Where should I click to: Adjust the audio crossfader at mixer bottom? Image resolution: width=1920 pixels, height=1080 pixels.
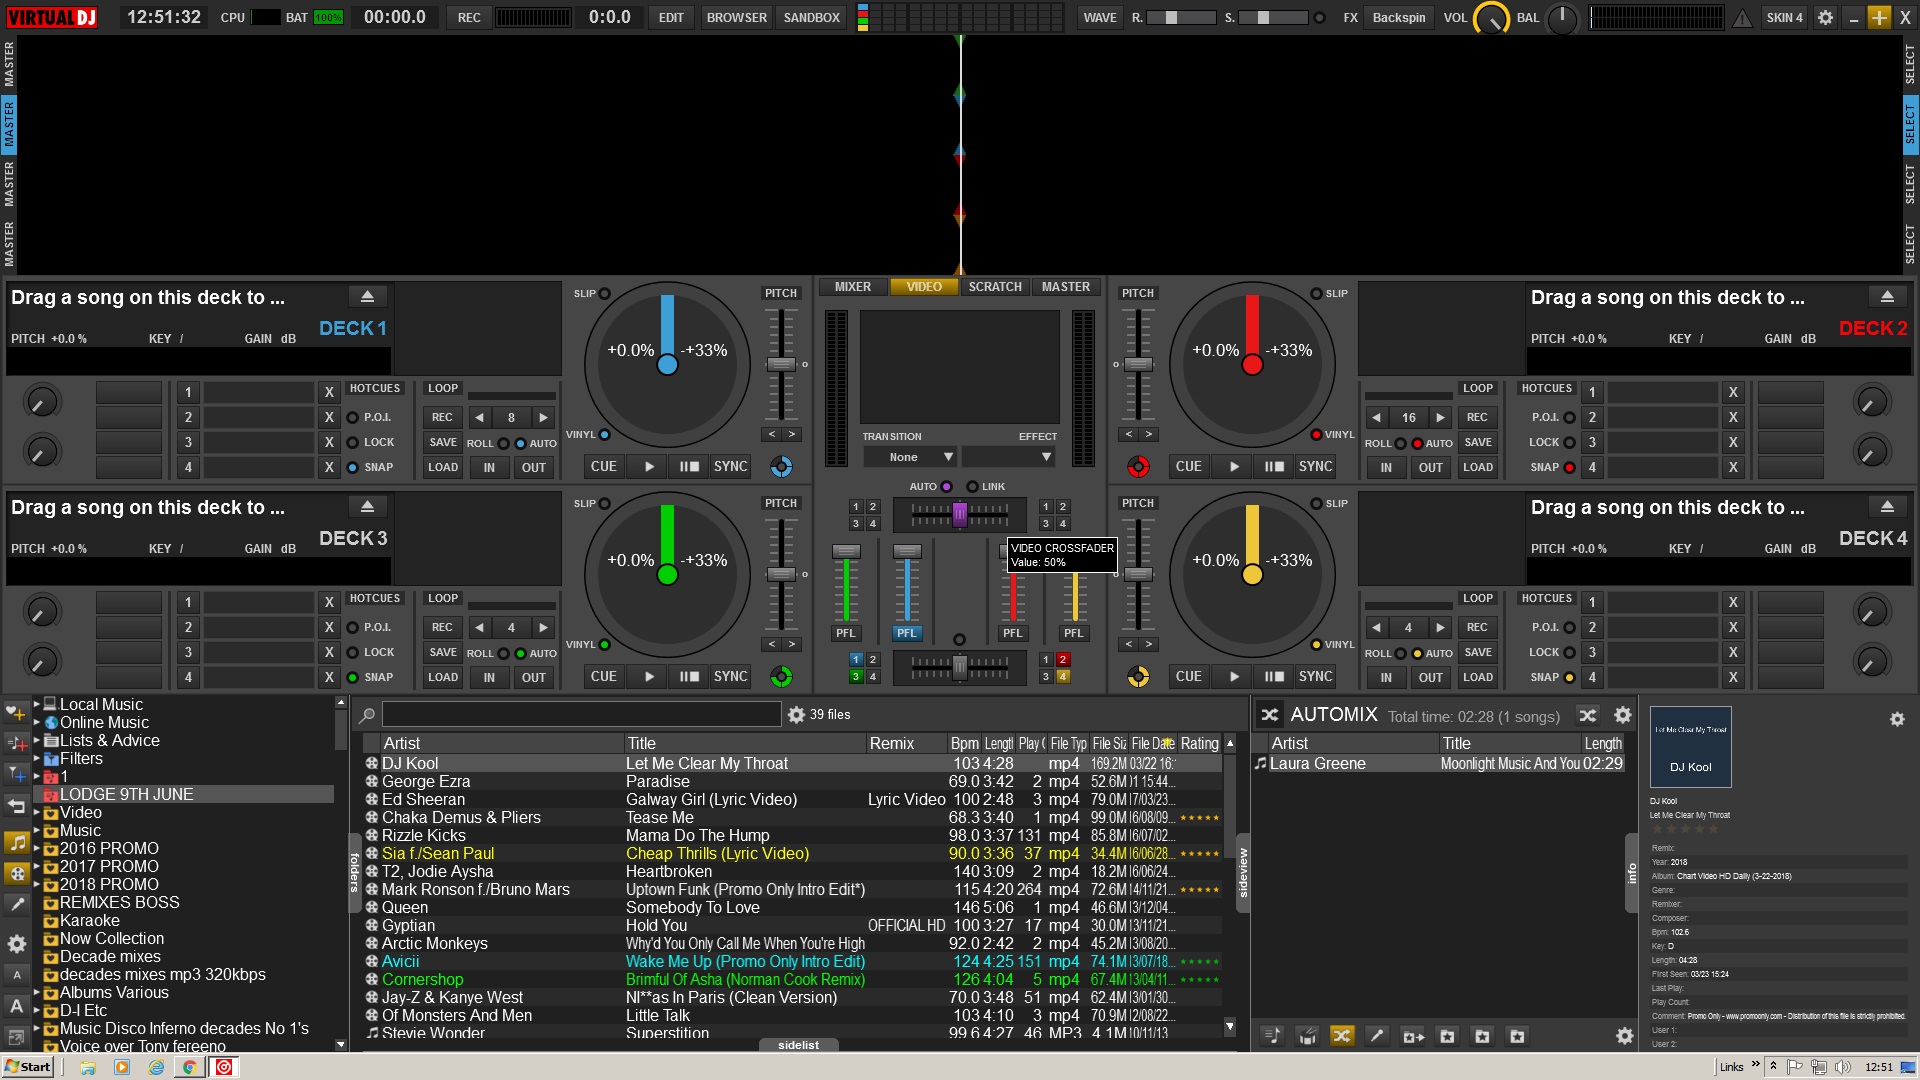pyautogui.click(x=960, y=667)
